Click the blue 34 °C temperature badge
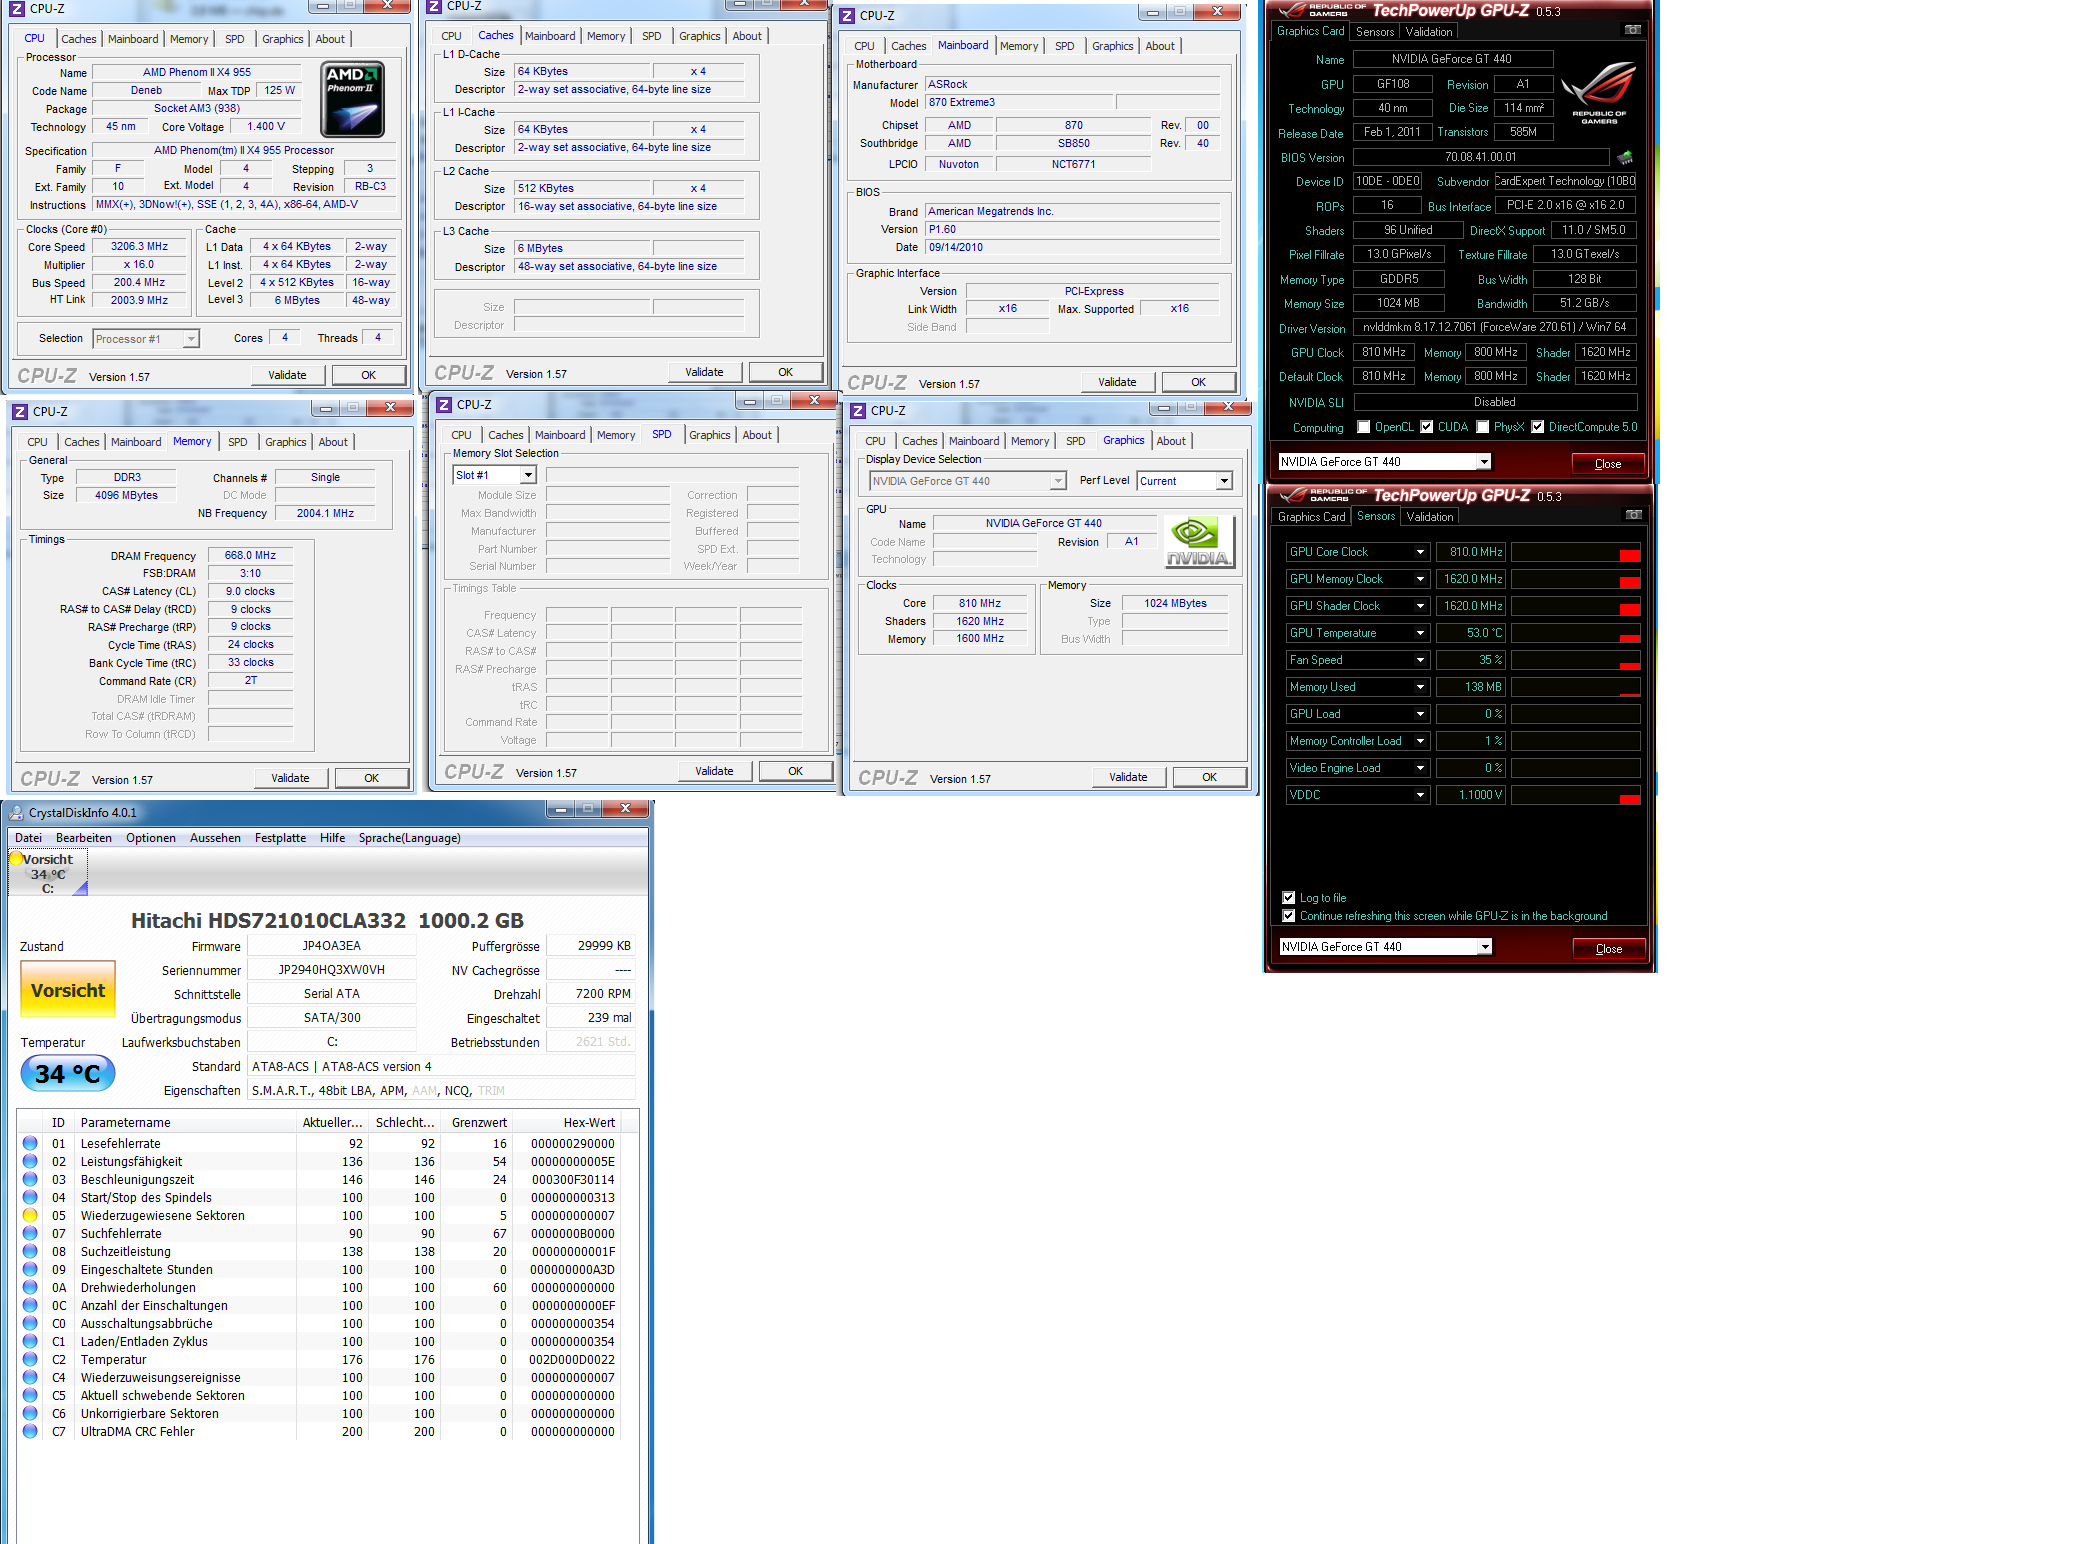The image size is (2092, 1544). [68, 1074]
